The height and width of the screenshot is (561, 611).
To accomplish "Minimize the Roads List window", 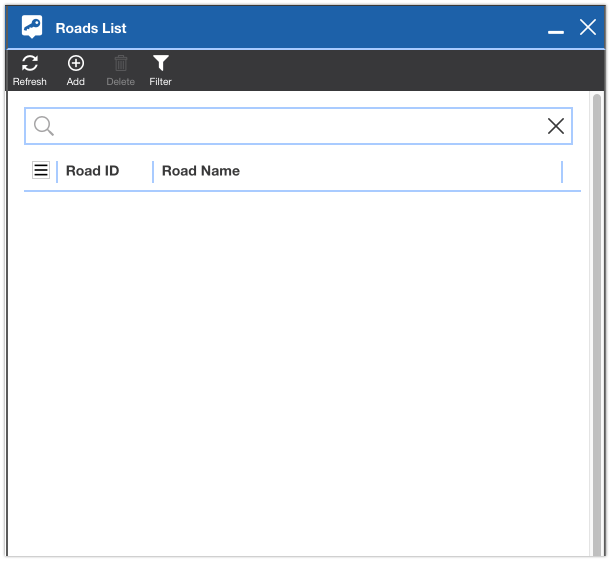I will [556, 32].
